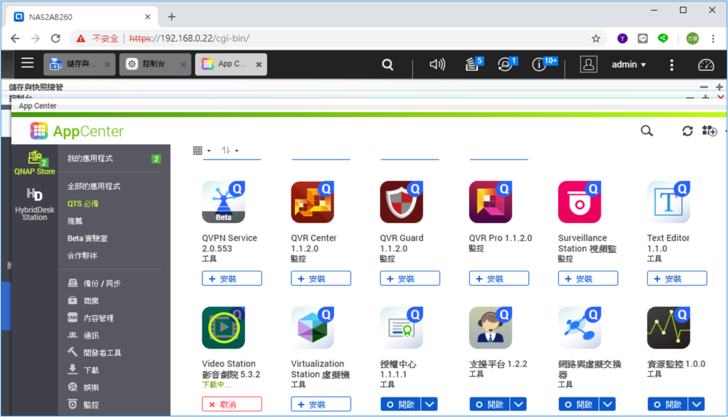Install Virtualization Station with 安裝 button
This screenshot has height=417, width=728.
pyautogui.click(x=321, y=404)
